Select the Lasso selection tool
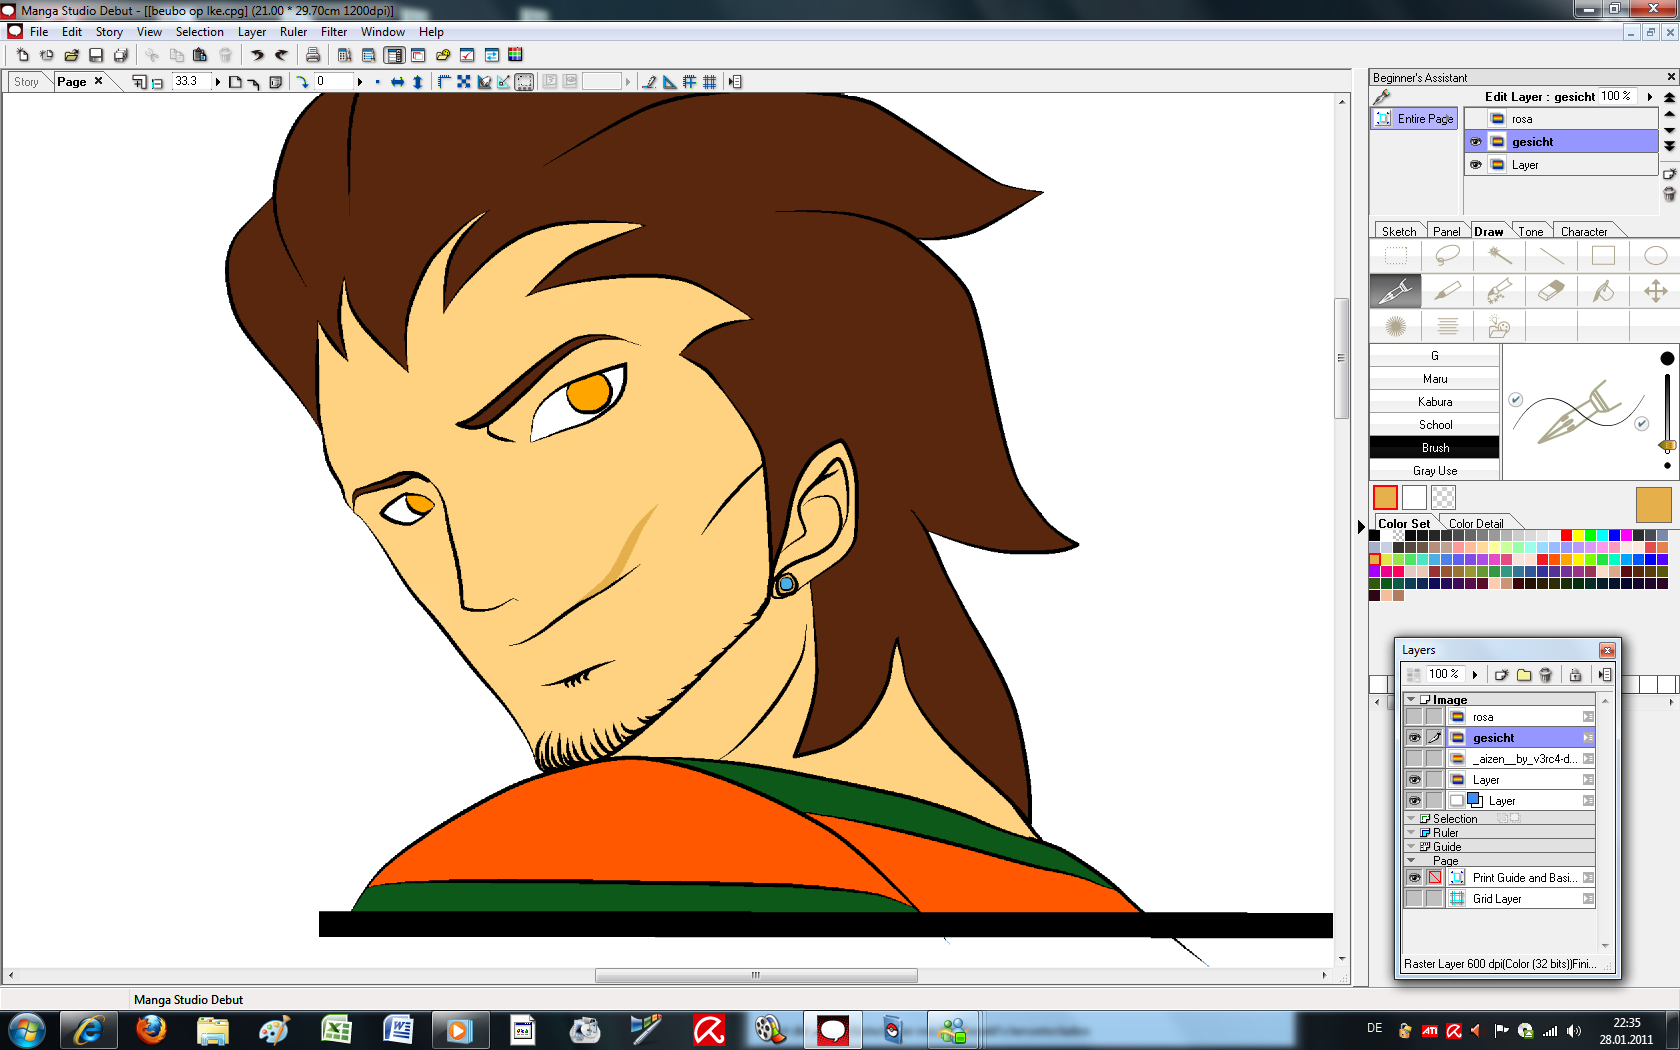Screen dimensions: 1680x1050 [1447, 256]
